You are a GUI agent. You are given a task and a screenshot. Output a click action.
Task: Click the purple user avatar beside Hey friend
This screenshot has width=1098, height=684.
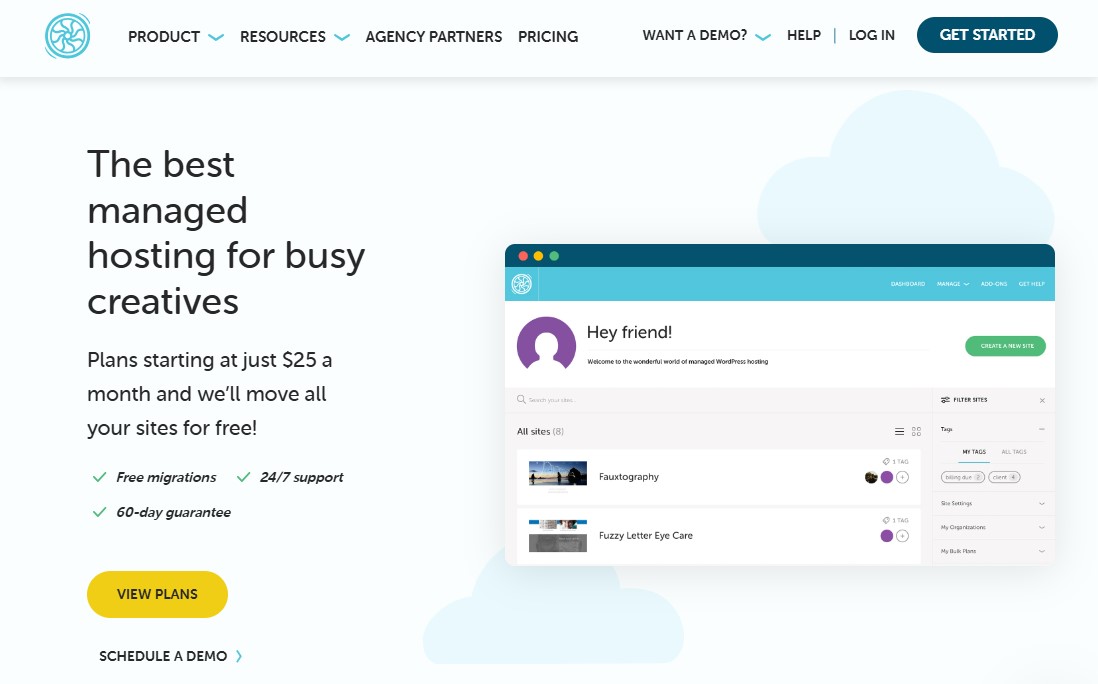[546, 346]
